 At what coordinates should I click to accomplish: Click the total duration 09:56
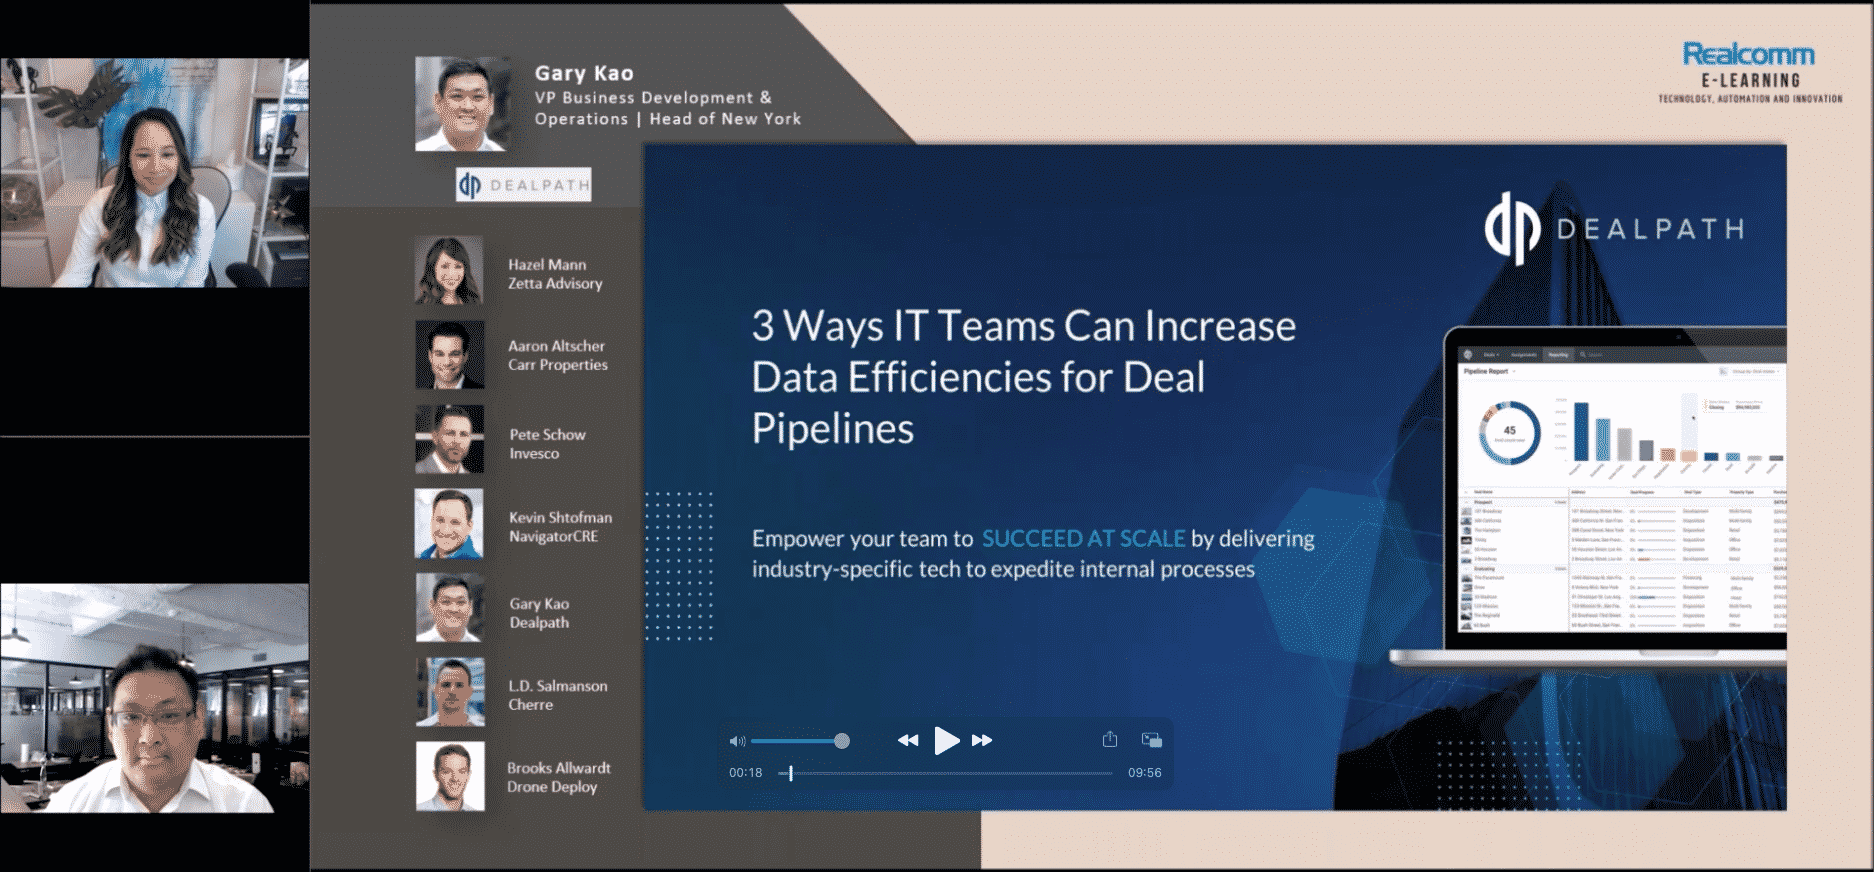[x=1145, y=773]
